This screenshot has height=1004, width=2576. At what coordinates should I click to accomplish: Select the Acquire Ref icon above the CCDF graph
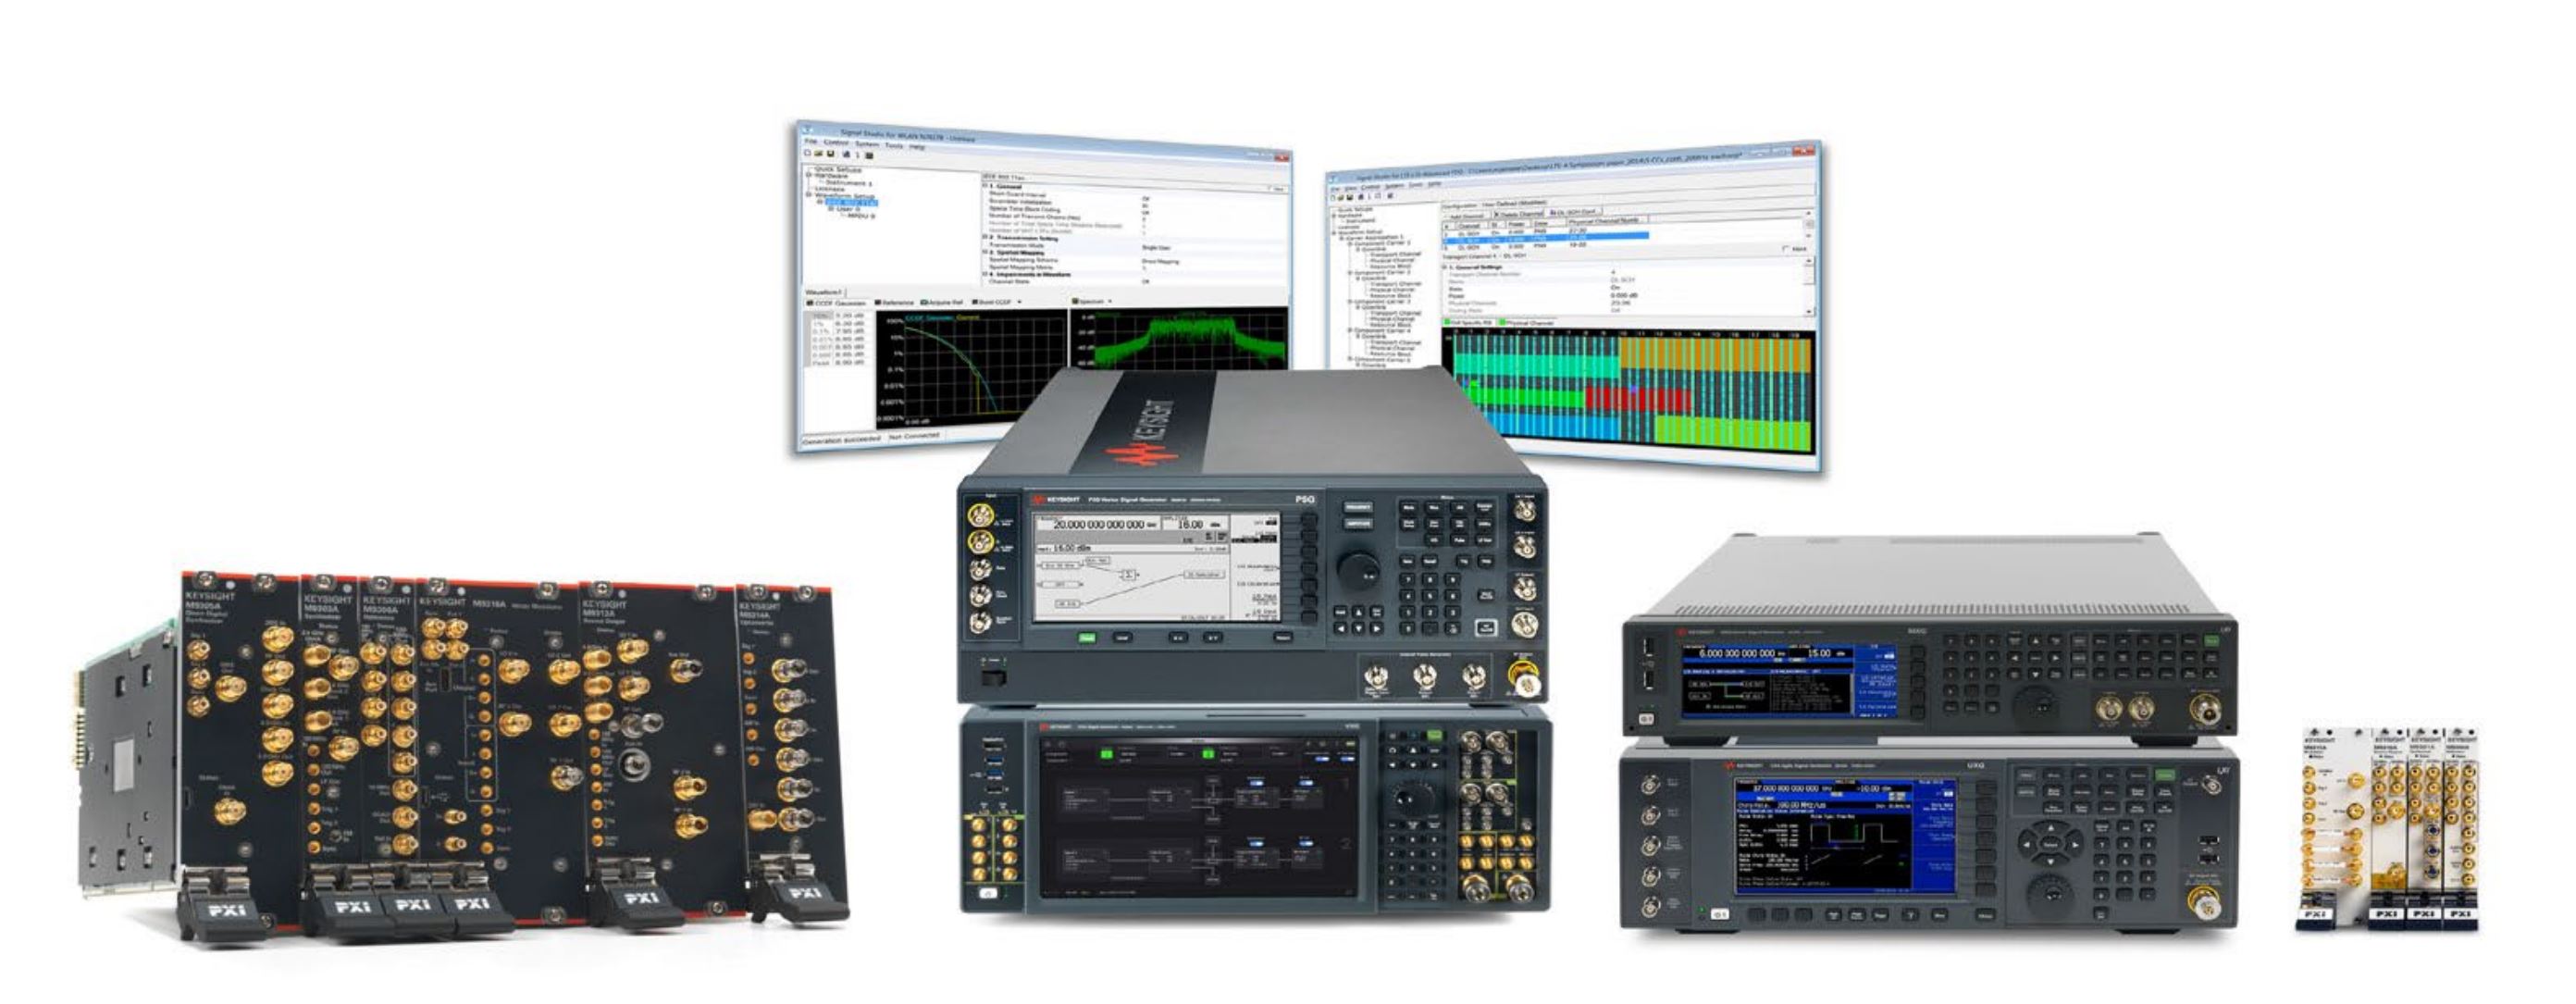925,303
